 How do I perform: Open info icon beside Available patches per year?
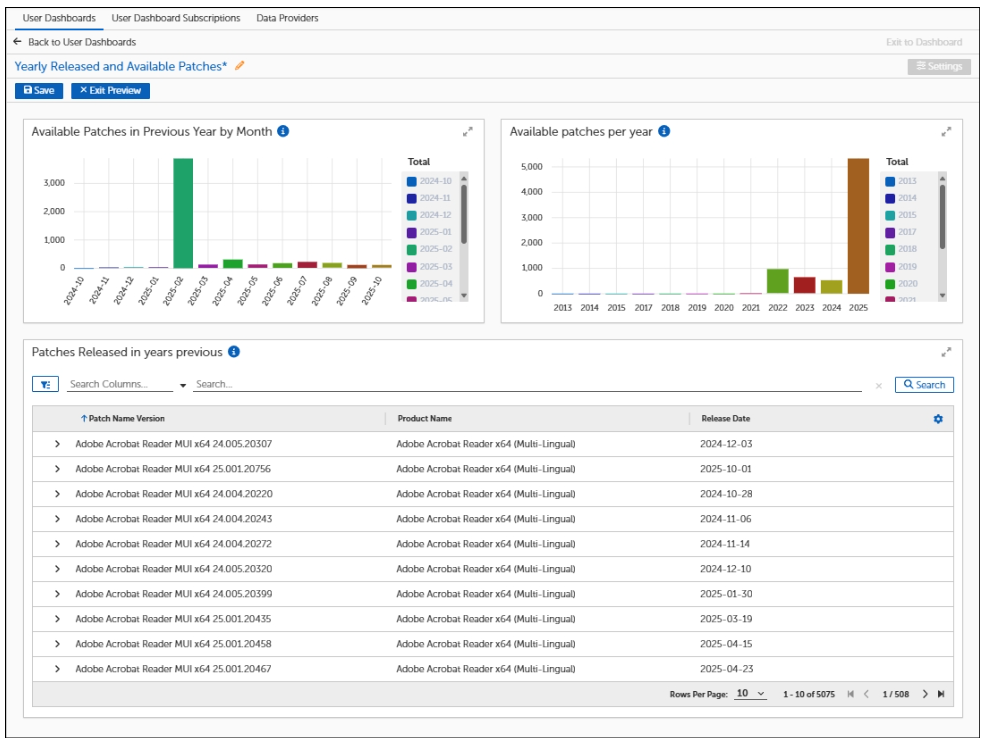click(664, 131)
